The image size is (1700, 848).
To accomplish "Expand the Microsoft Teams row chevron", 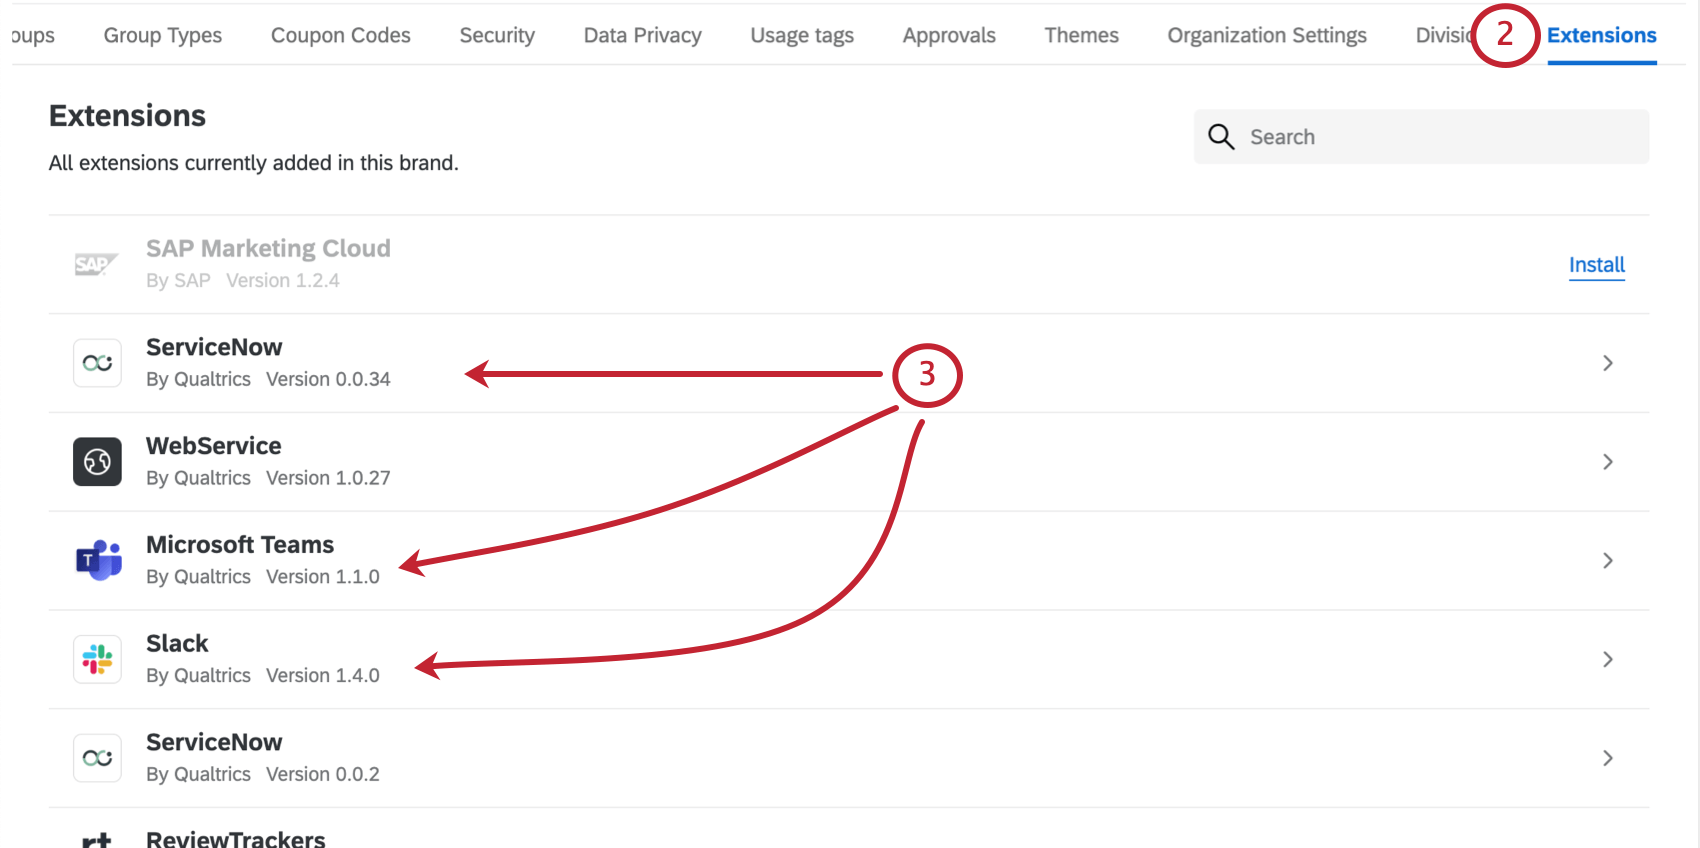I will [1607, 561].
